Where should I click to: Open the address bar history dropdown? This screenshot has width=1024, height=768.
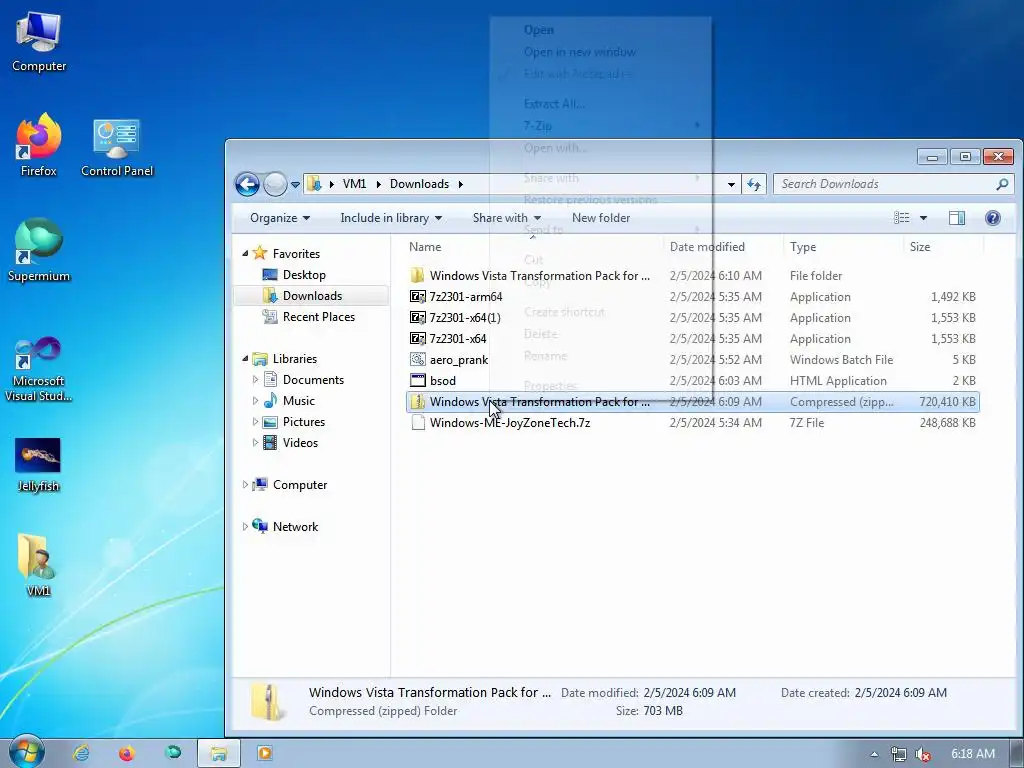tap(731, 185)
